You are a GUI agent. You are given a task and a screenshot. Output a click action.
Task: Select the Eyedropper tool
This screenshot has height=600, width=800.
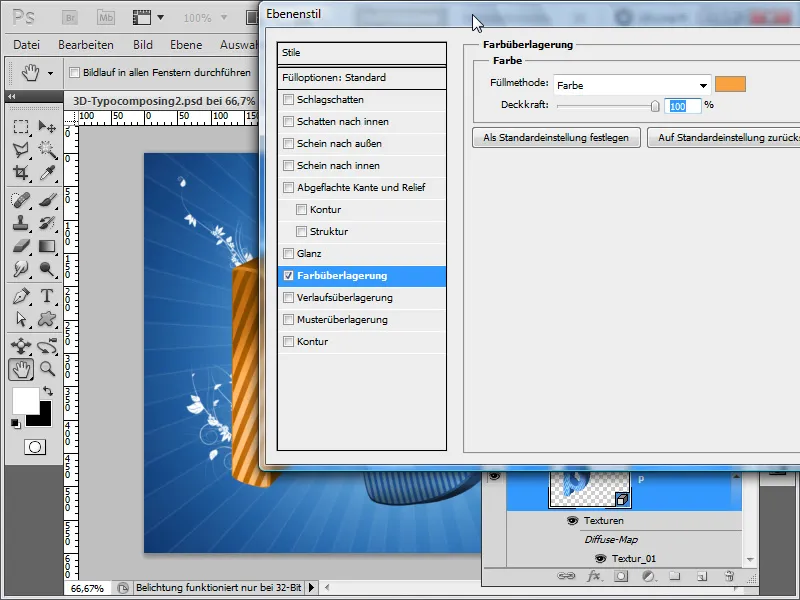47,173
